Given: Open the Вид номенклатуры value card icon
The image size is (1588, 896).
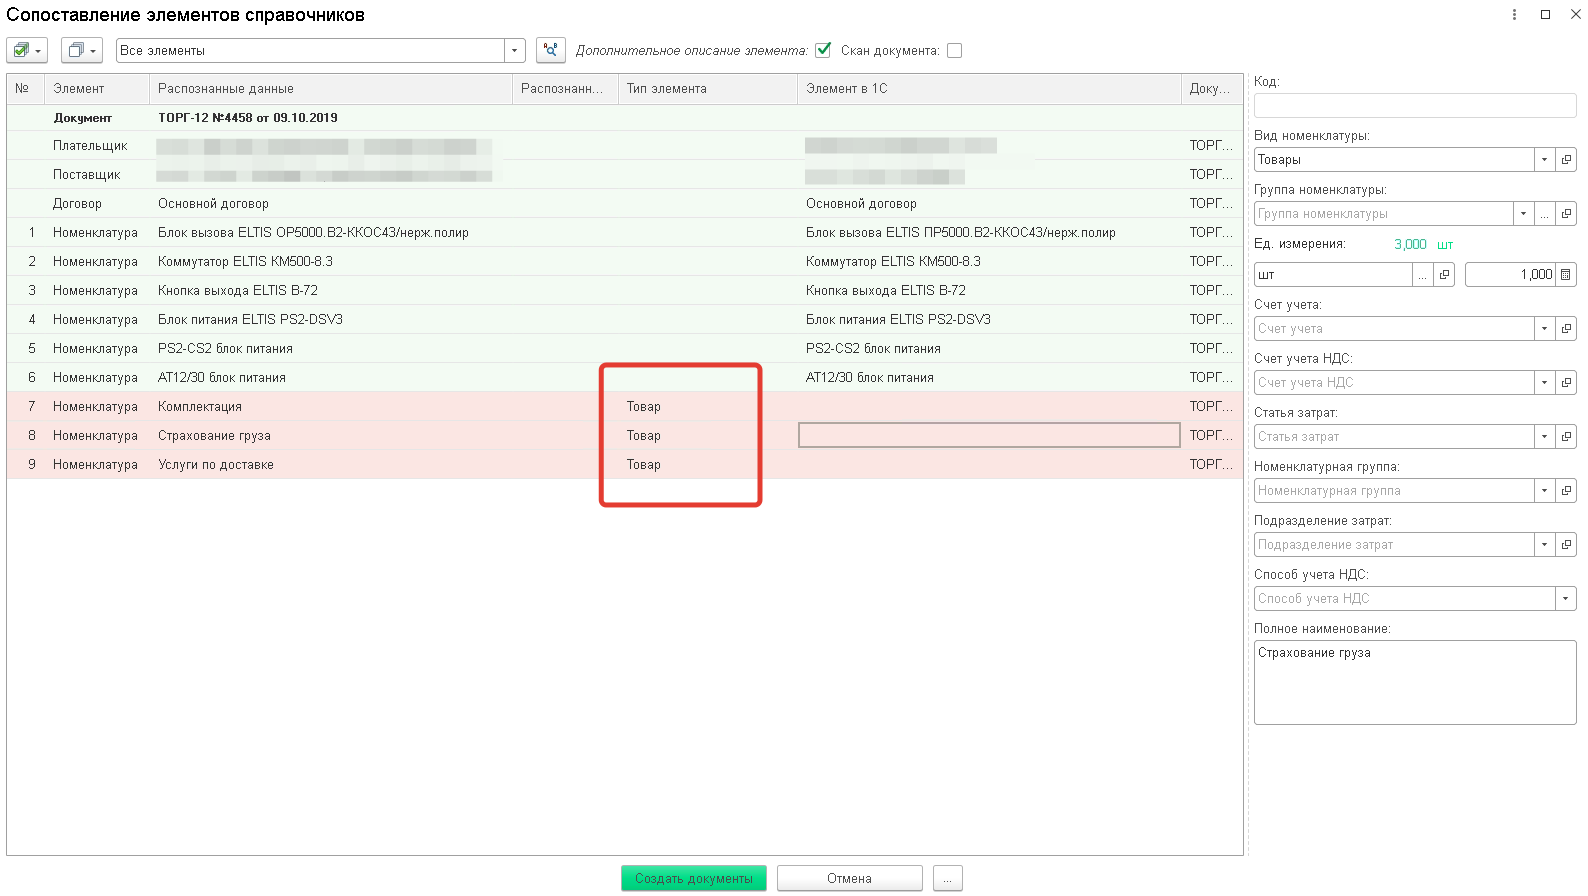Looking at the screenshot, I should (1566, 160).
